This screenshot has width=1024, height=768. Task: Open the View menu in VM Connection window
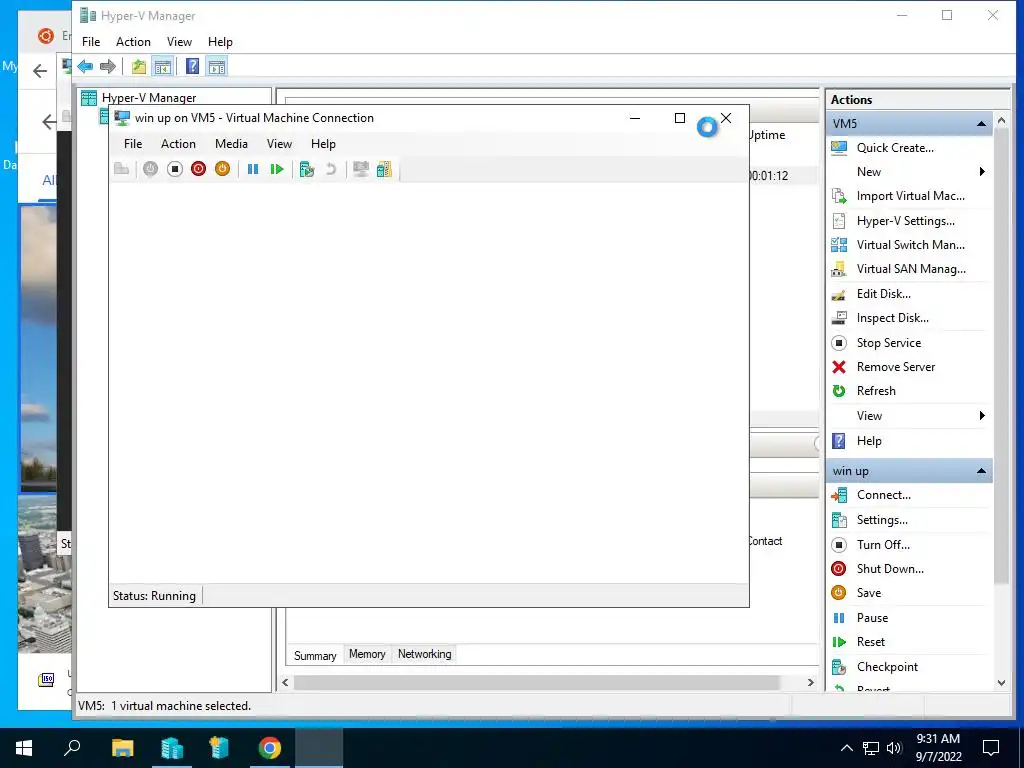(279, 144)
